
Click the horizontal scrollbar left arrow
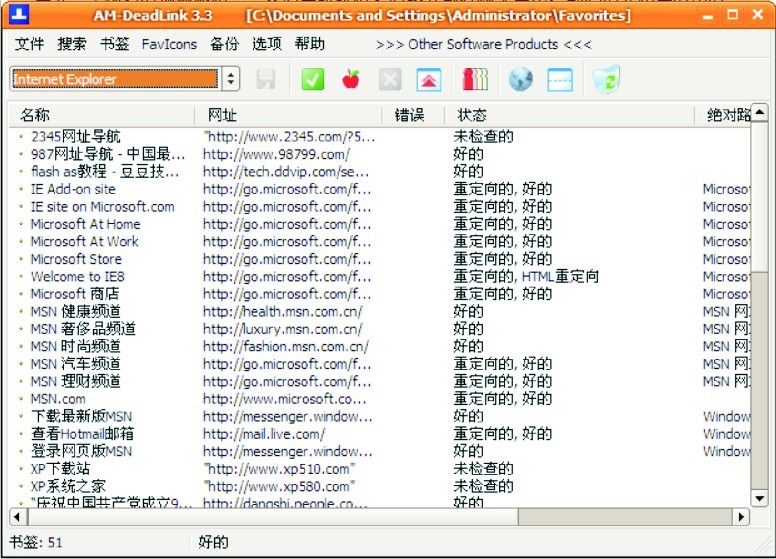(x=18, y=517)
